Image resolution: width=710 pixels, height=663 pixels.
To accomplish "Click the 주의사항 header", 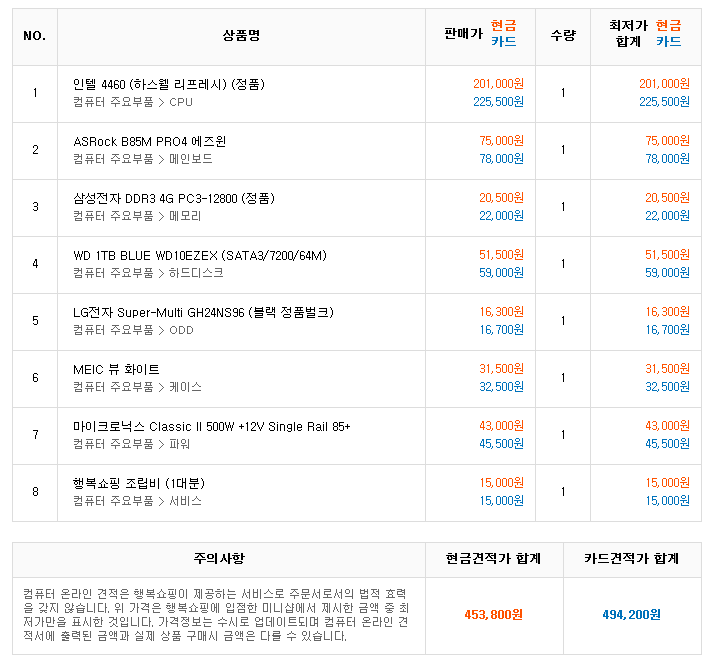I will tap(219, 558).
